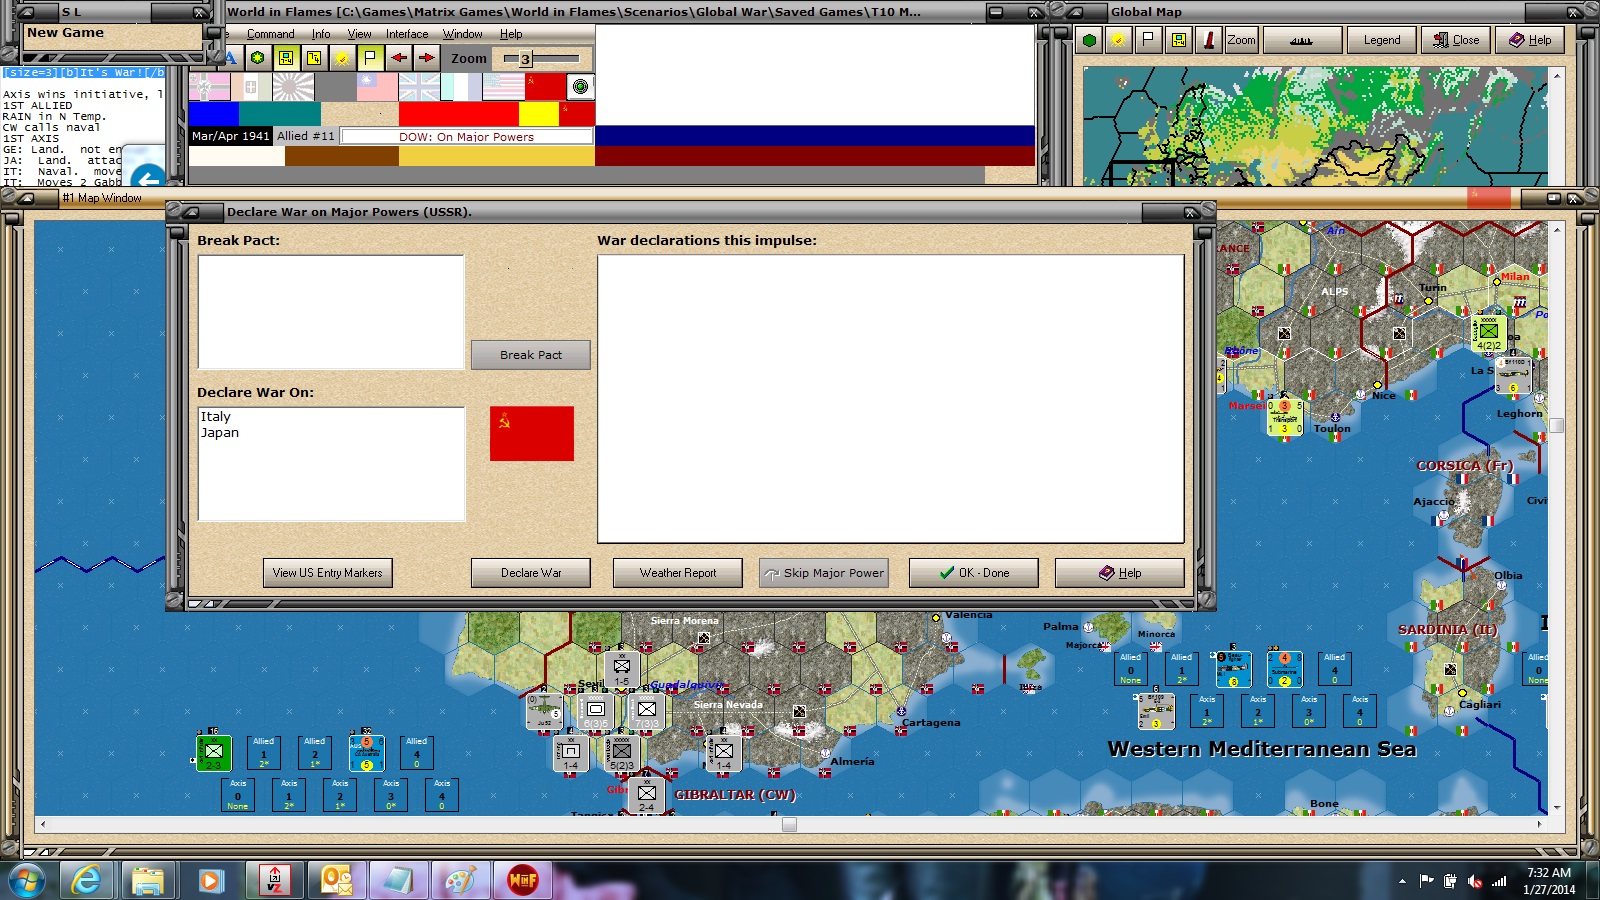This screenshot has height=900, width=1600.
Task: Click the OK - Done button
Action: [x=974, y=573]
